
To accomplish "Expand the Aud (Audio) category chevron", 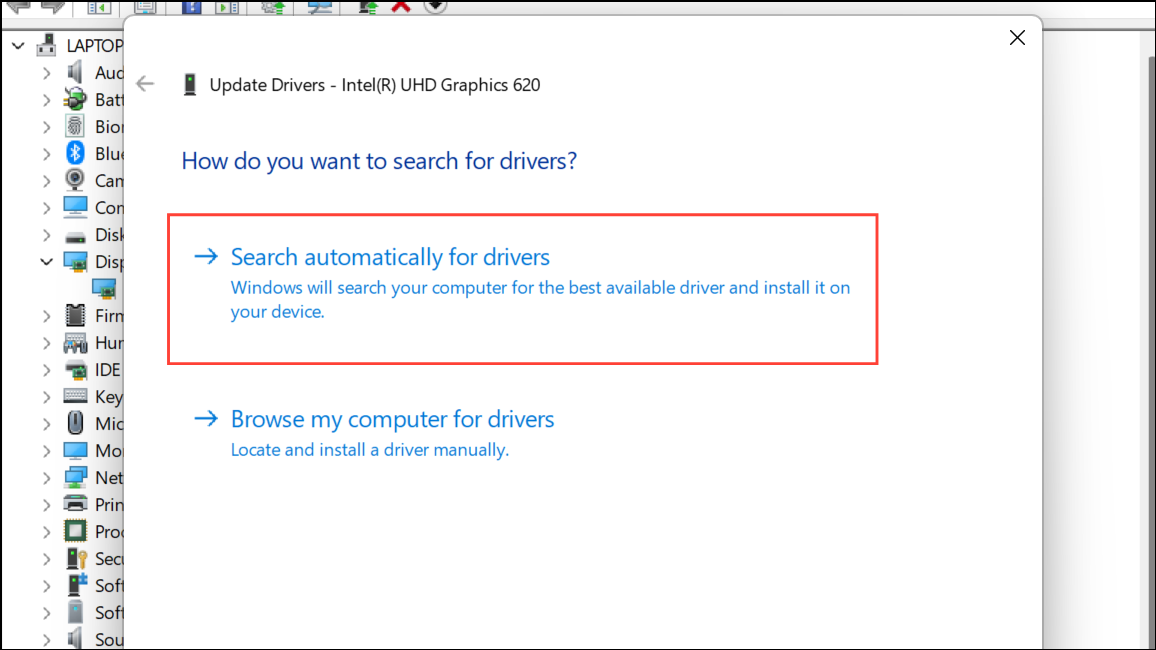I will [46, 73].
